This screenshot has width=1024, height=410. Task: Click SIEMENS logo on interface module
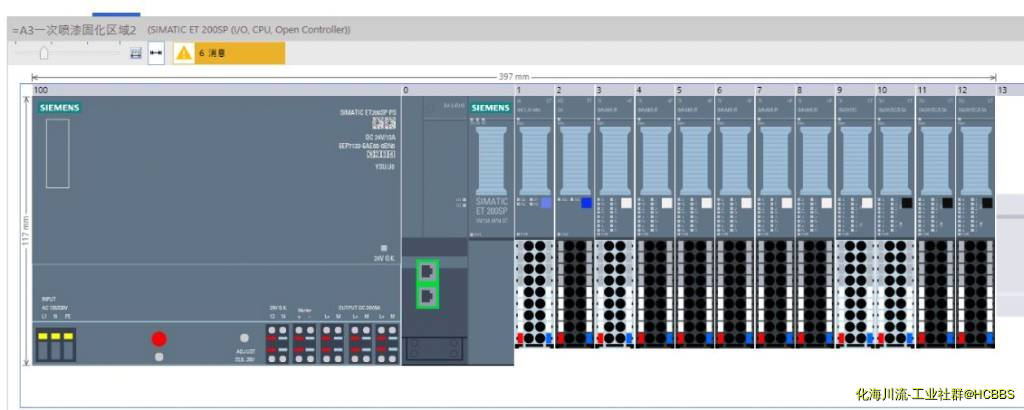click(490, 108)
